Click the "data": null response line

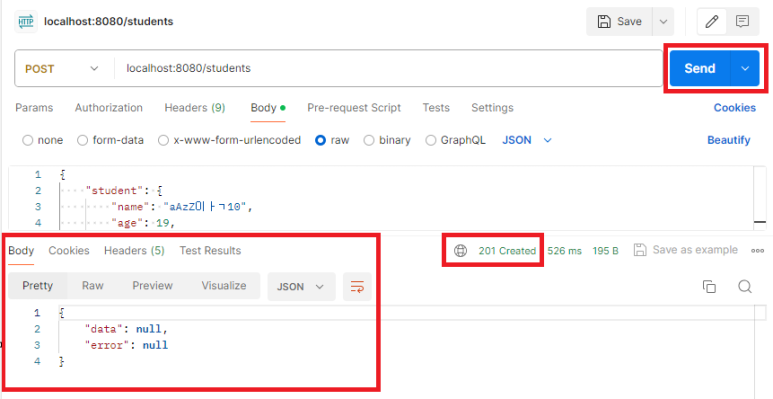click(x=126, y=329)
